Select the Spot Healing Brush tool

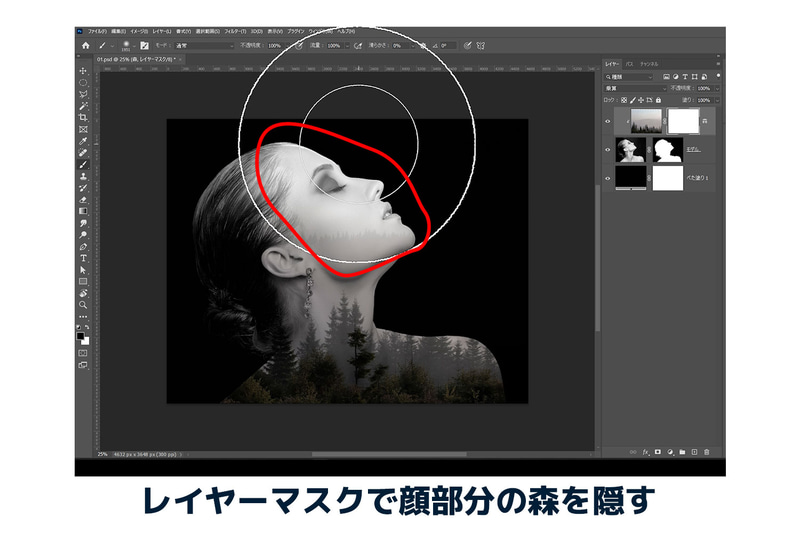click(83, 153)
